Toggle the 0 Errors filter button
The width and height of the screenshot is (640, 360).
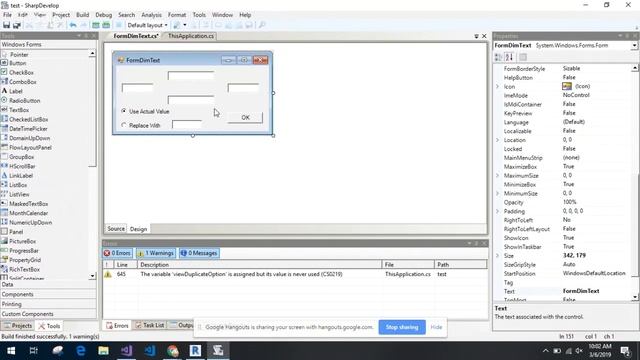118,253
